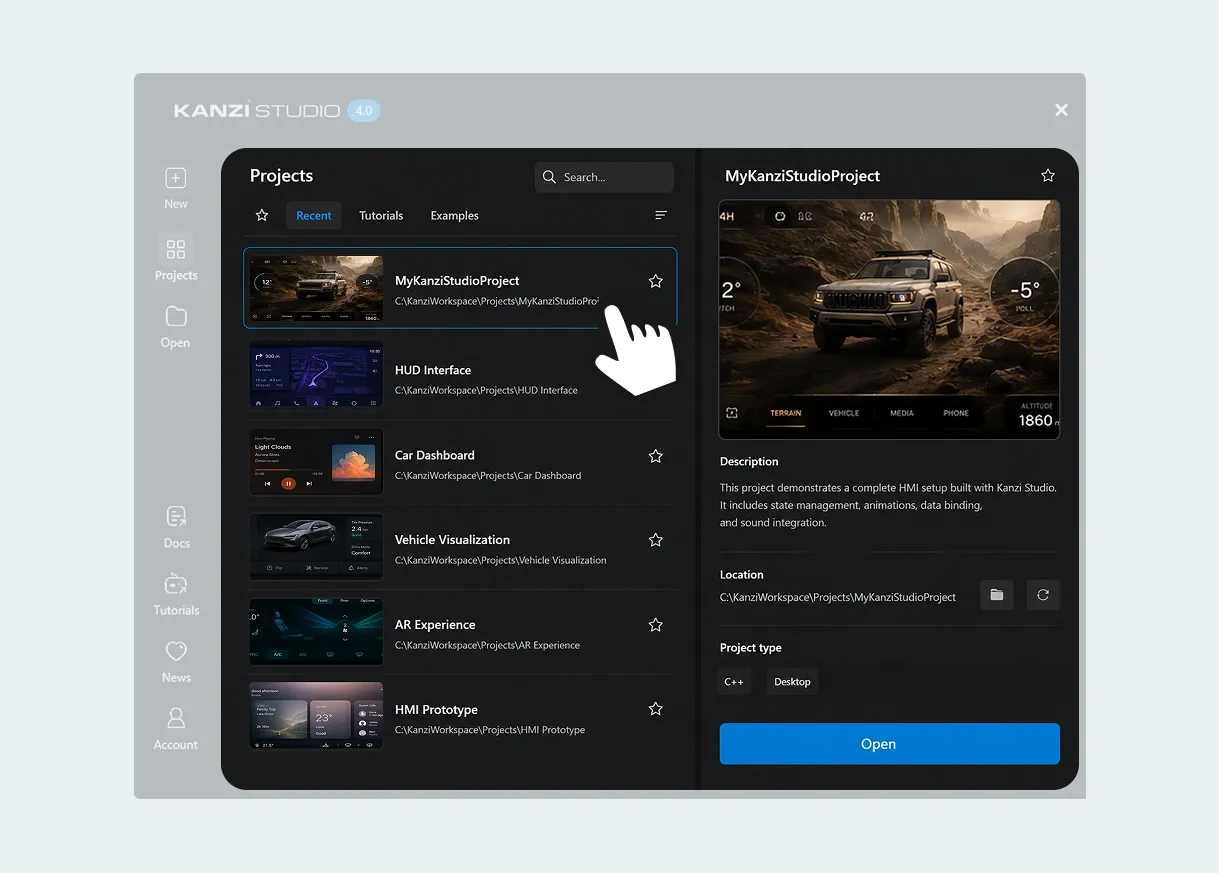Focus the Search projects field
This screenshot has height=873, width=1219.
[604, 177]
